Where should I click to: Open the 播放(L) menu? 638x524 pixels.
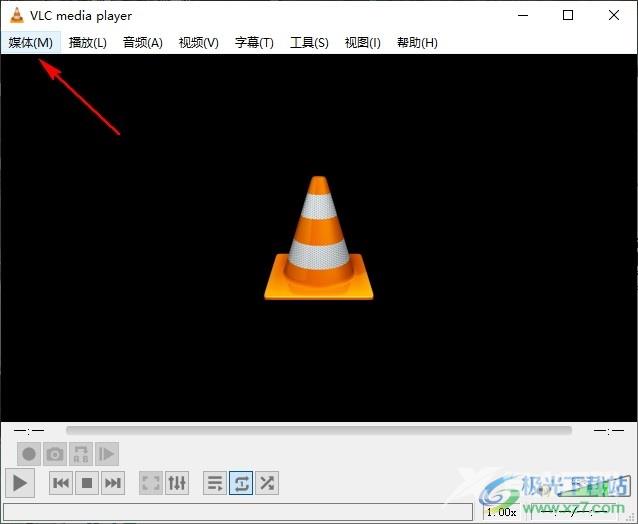point(87,42)
